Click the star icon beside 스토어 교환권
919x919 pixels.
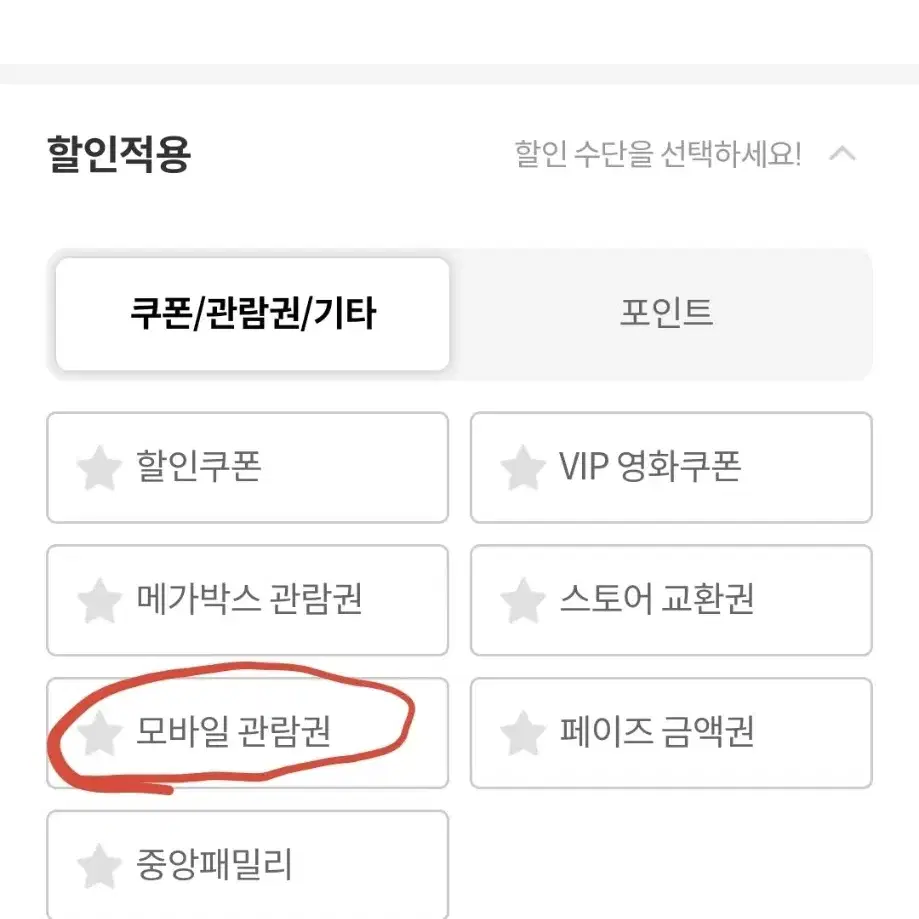(523, 600)
